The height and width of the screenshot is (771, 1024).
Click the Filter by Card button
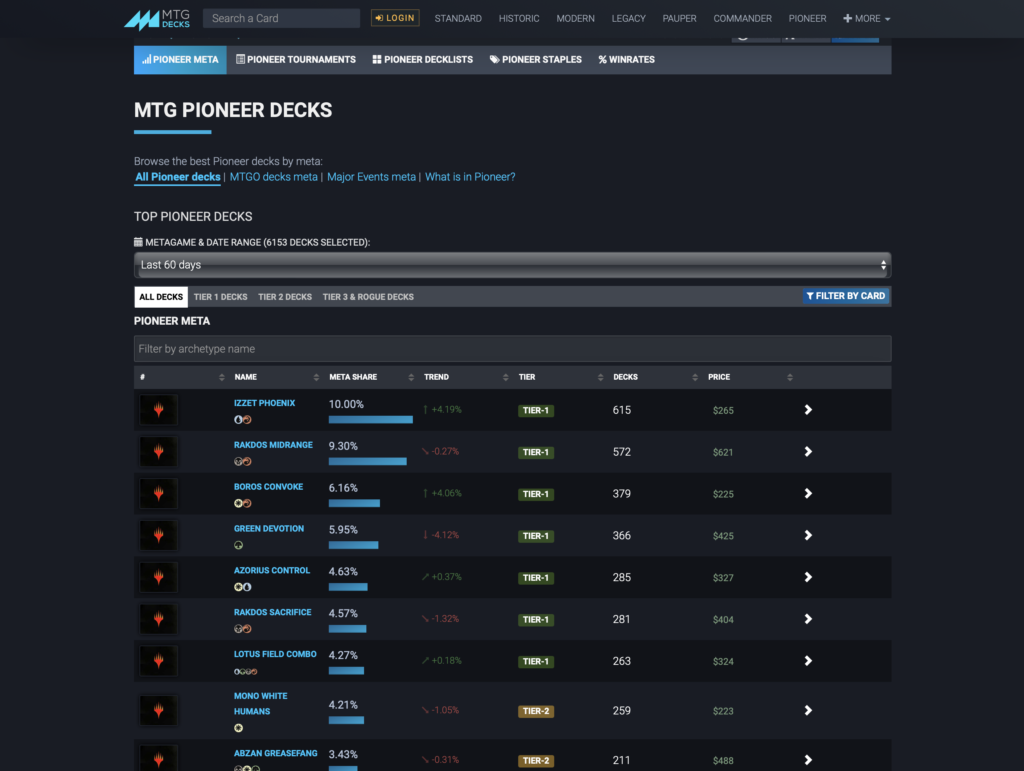(x=846, y=296)
